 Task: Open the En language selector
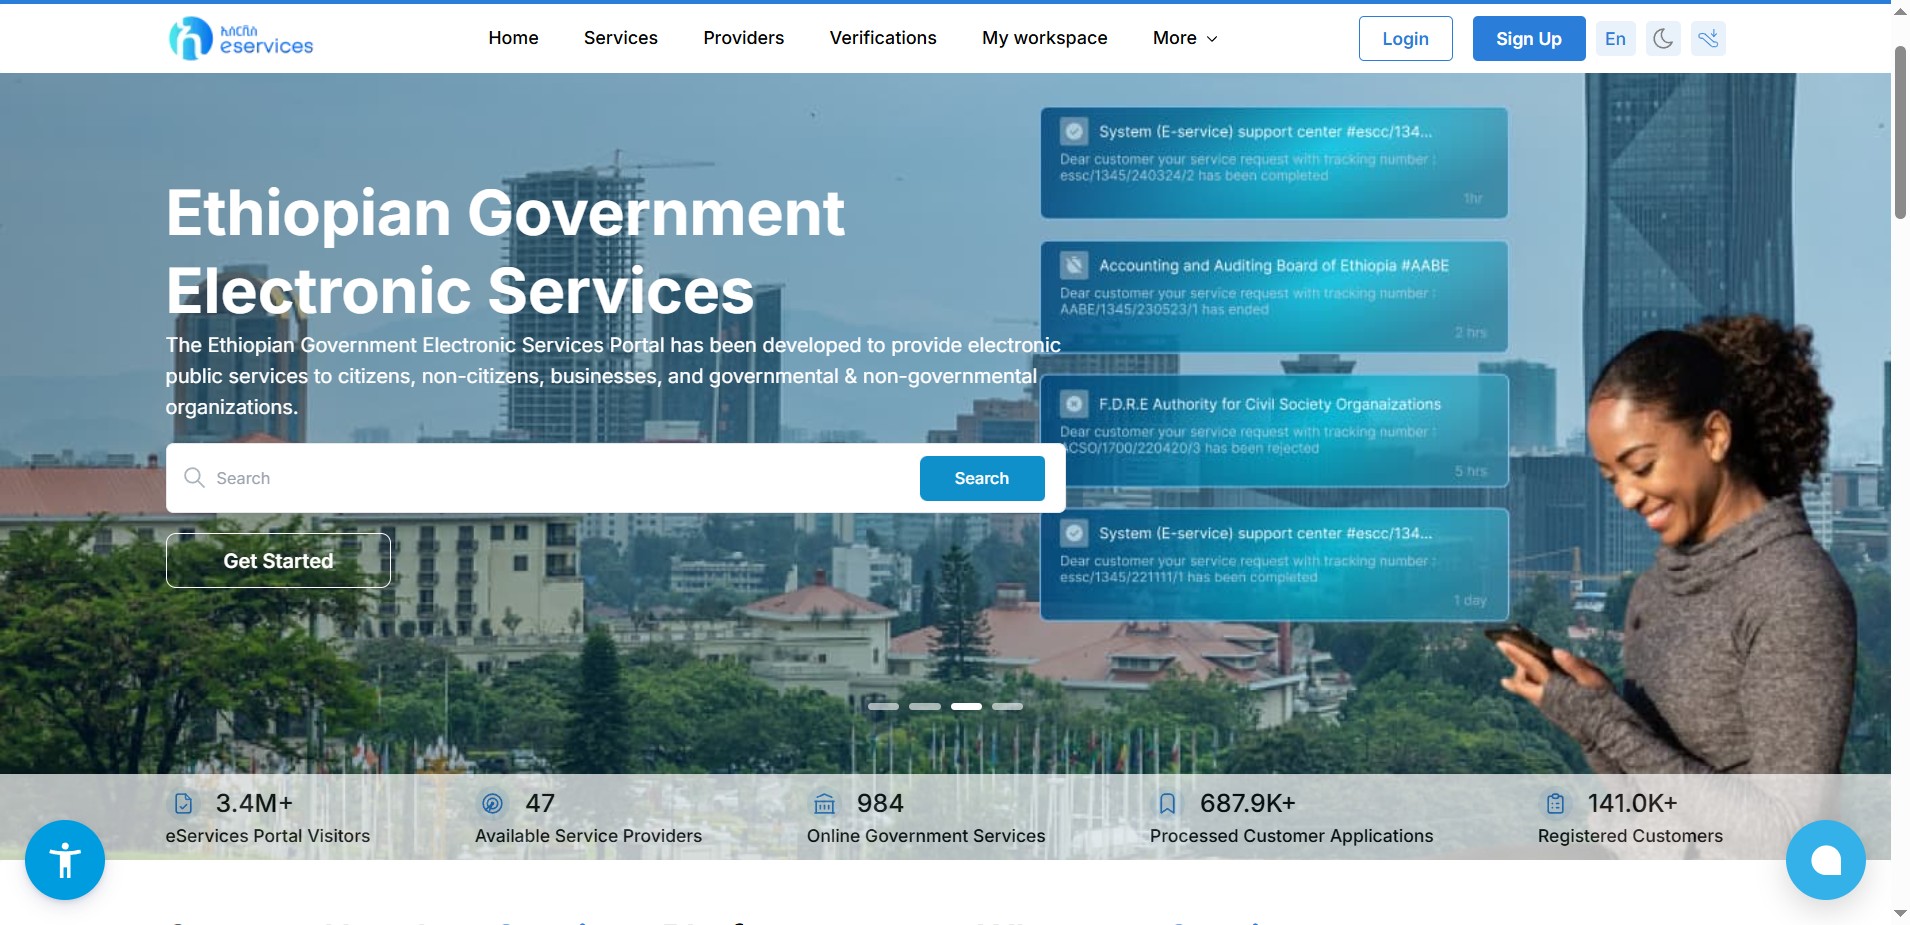[1615, 39]
